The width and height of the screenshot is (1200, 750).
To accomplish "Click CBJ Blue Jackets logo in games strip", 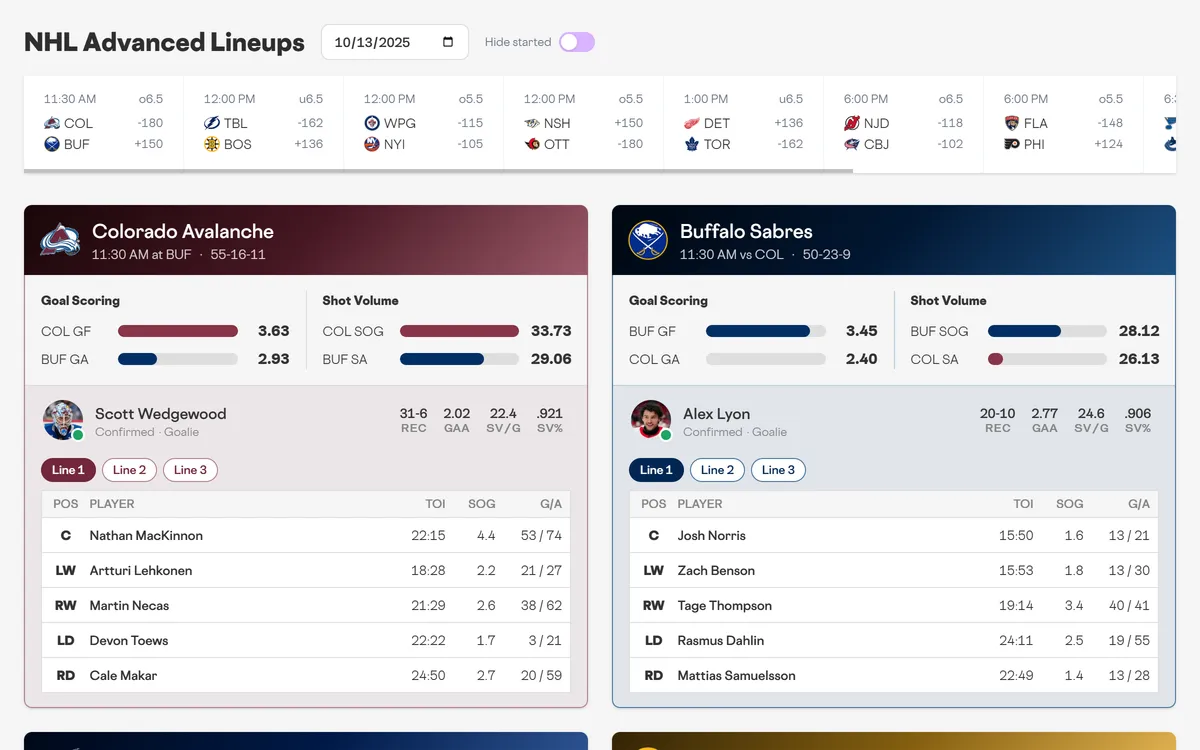I will tap(852, 144).
